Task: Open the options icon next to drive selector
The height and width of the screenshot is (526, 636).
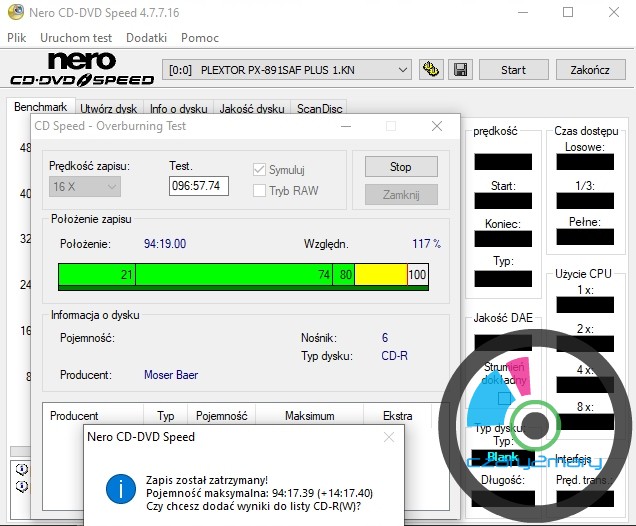Action: point(432,70)
